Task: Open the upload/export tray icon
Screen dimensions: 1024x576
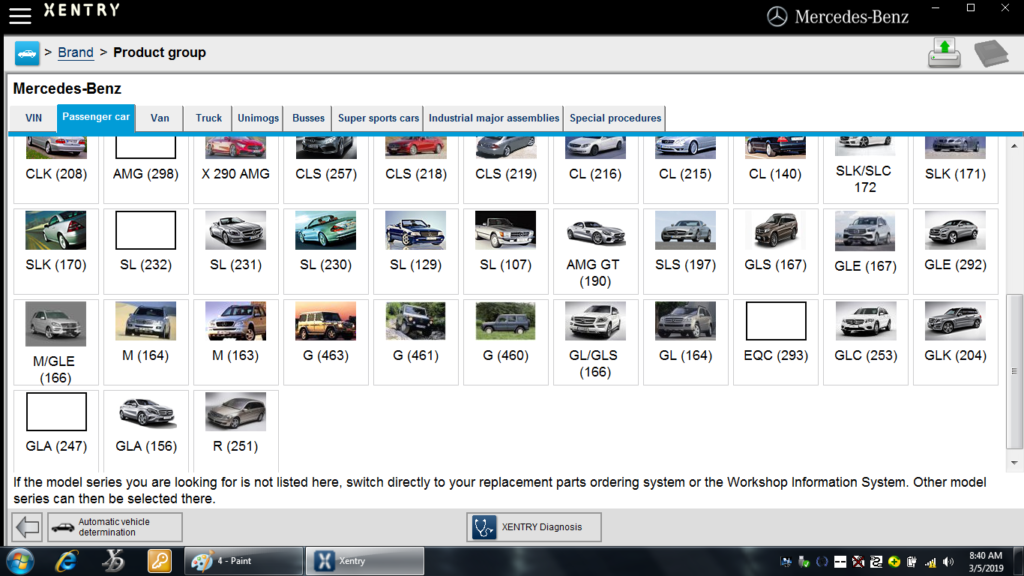Action: point(944,53)
